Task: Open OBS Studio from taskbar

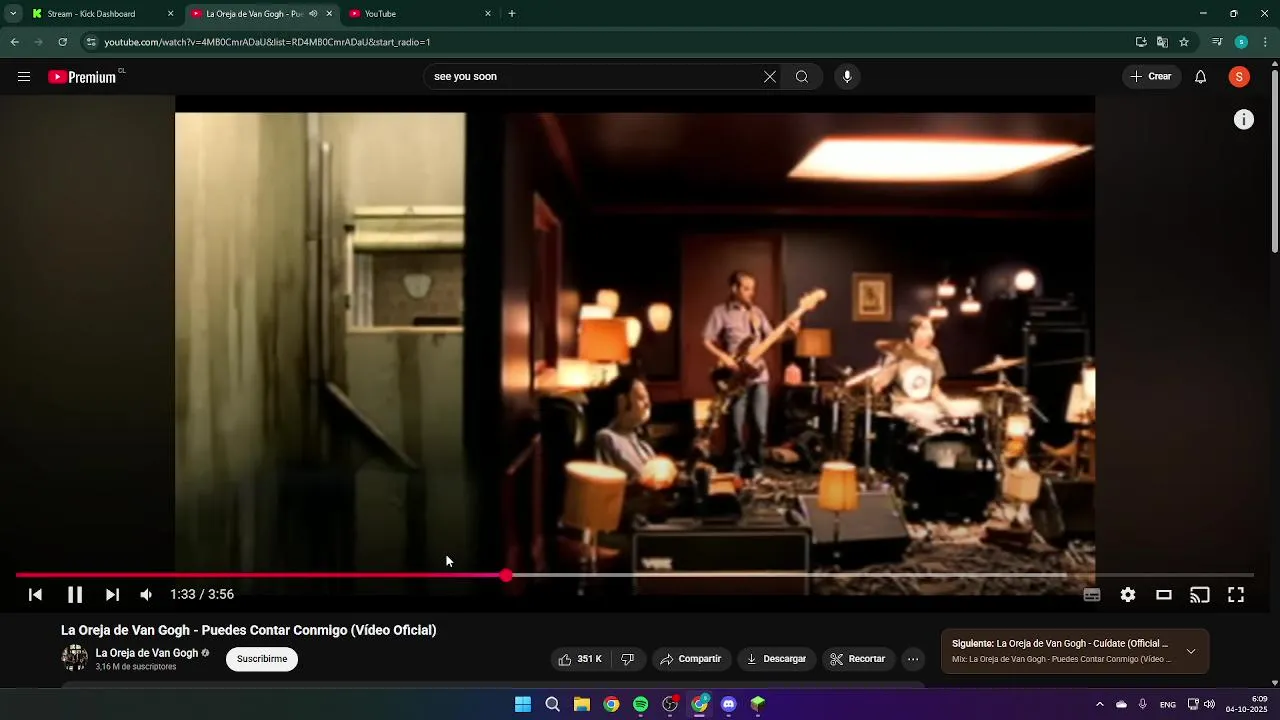Action: coord(670,704)
